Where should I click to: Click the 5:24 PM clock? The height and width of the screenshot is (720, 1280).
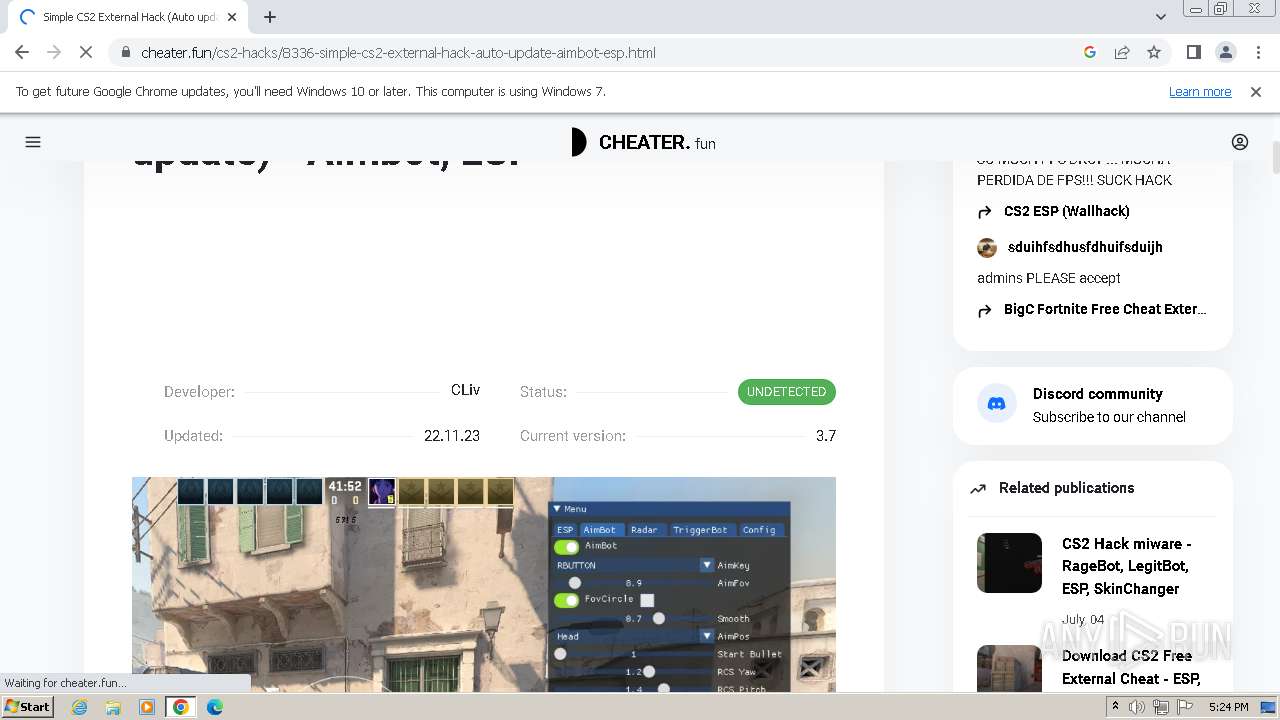click(1229, 707)
